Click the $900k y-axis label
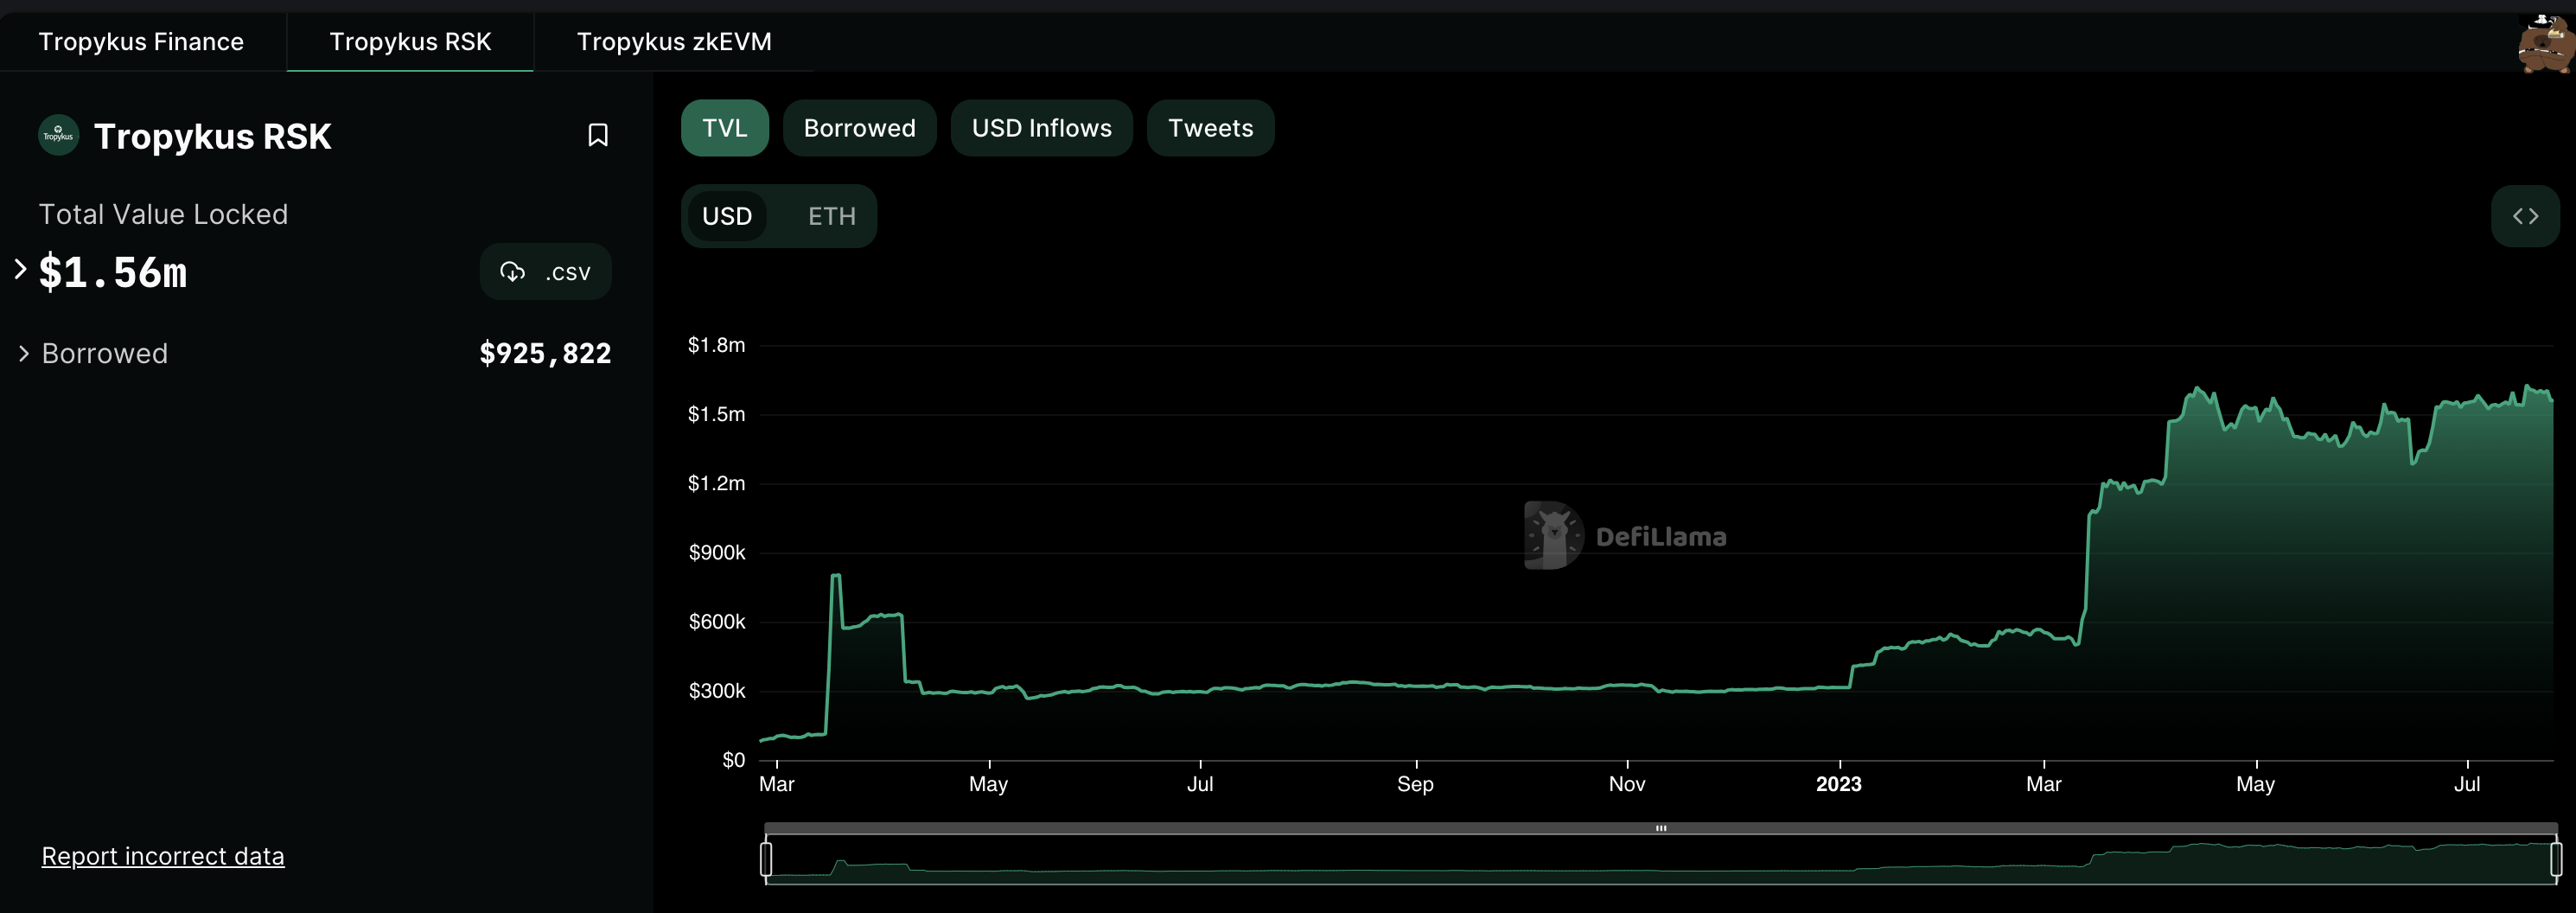2576x913 pixels. [x=716, y=552]
